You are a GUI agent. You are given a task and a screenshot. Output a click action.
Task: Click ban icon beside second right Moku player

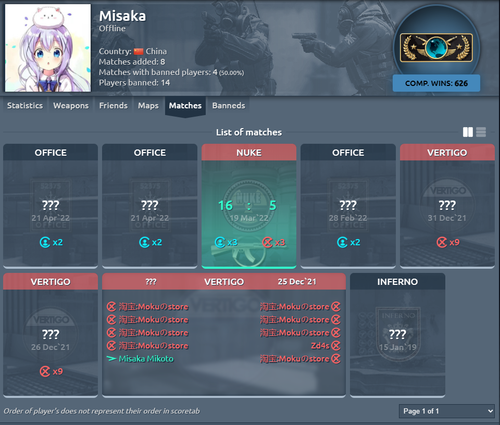336,319
